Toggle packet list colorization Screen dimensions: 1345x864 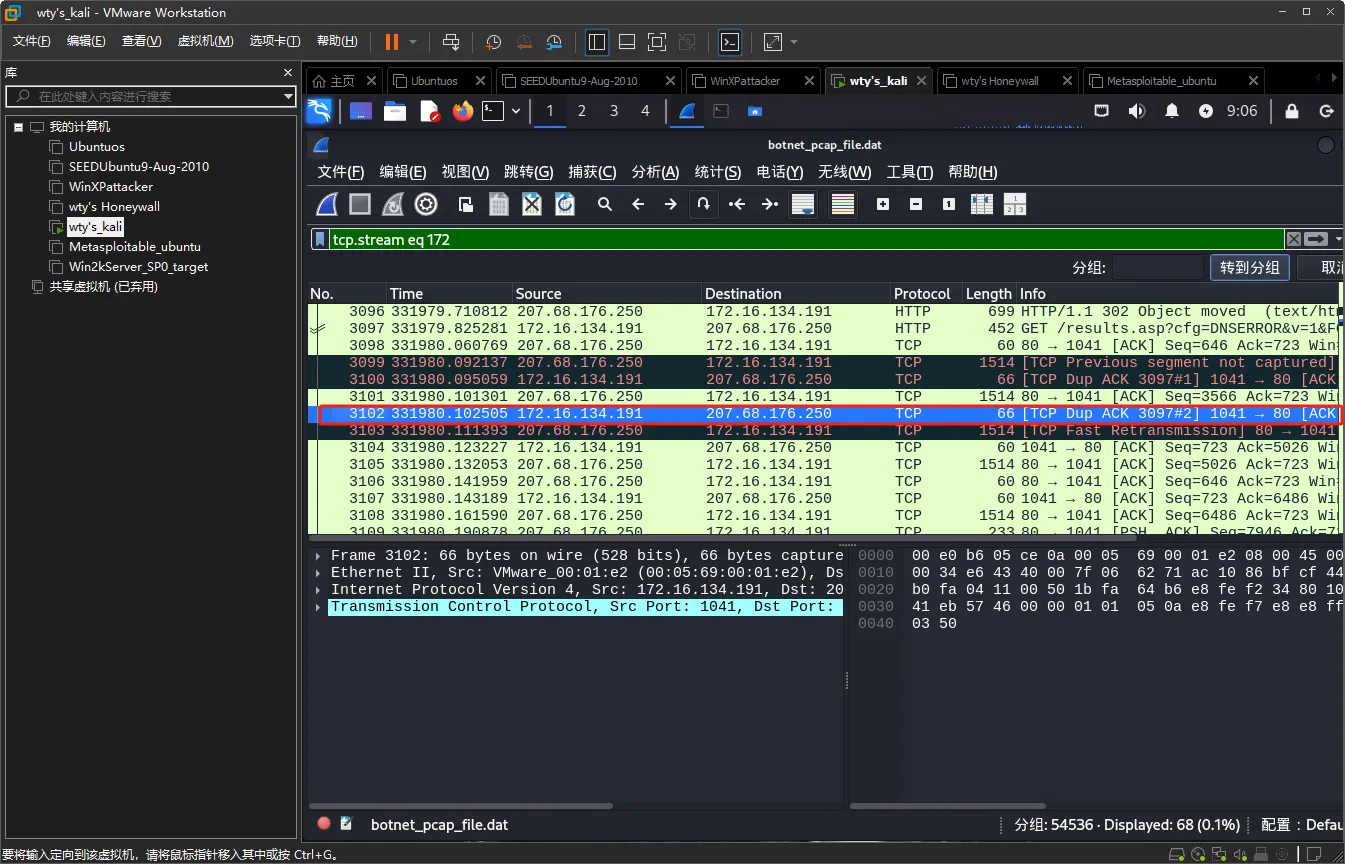point(843,205)
